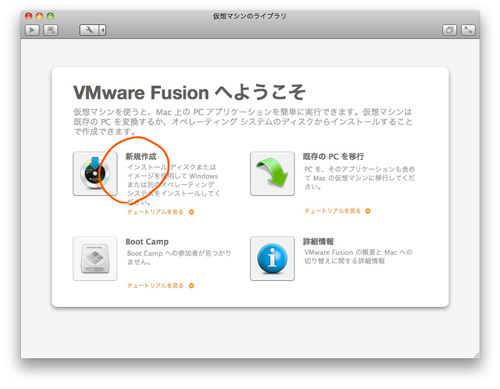
Task: Click the VMware Fusion の概要 description text
Action: 358,256
